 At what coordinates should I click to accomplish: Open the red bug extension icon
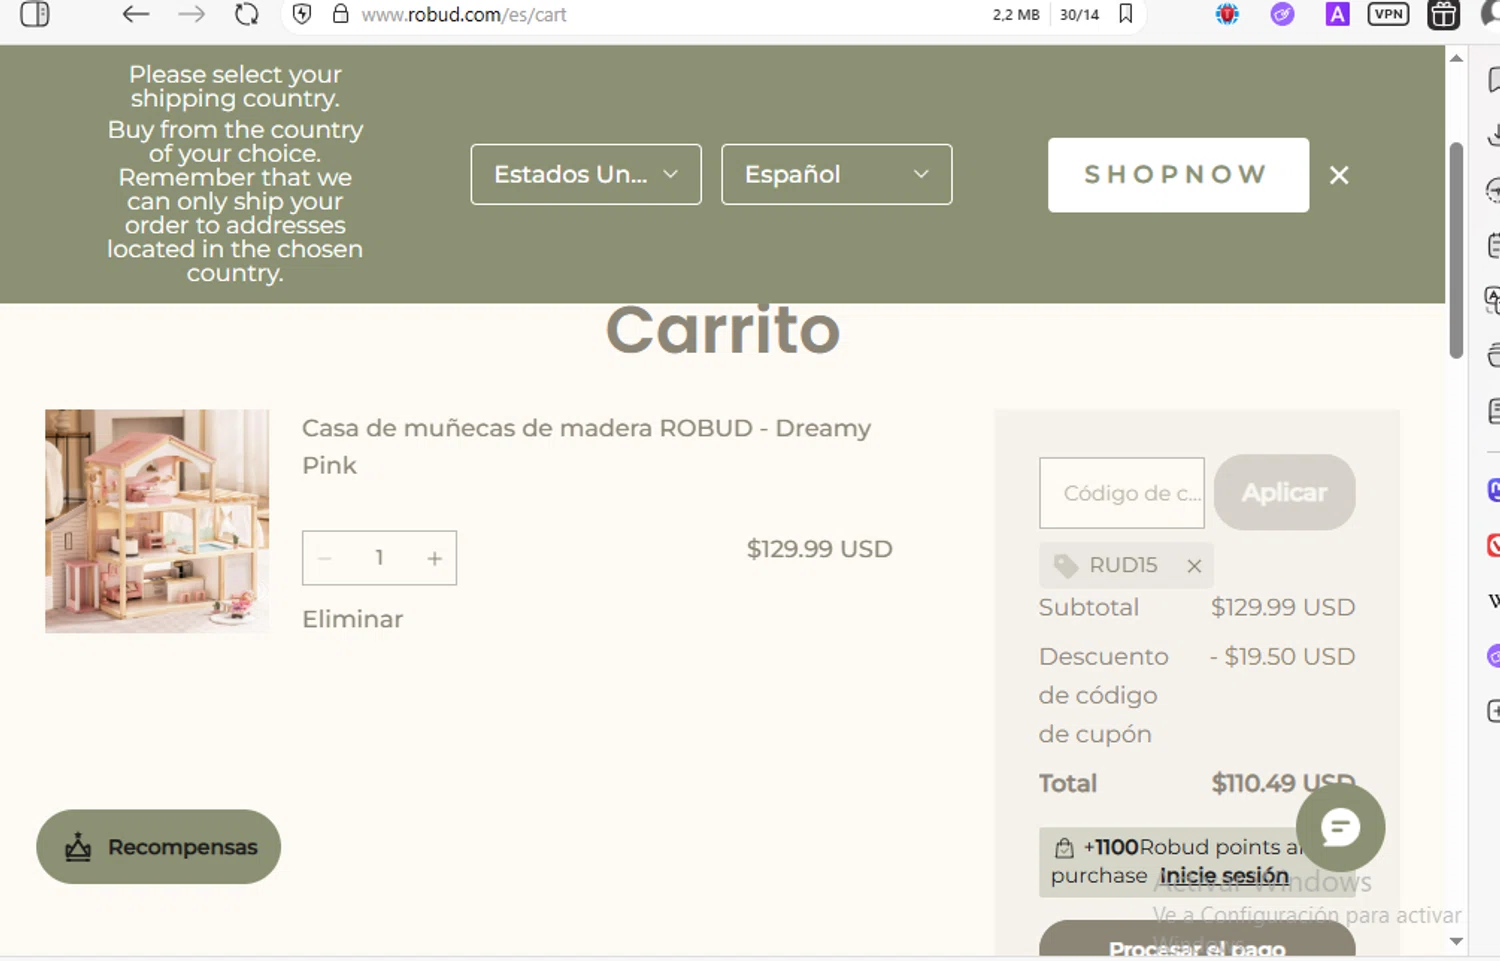click(1227, 14)
